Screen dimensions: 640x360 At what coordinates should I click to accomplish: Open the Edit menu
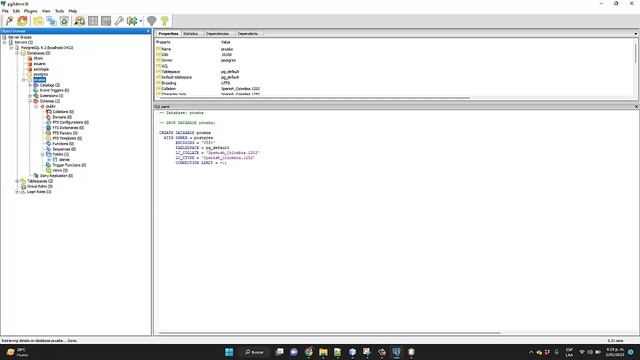point(16,11)
